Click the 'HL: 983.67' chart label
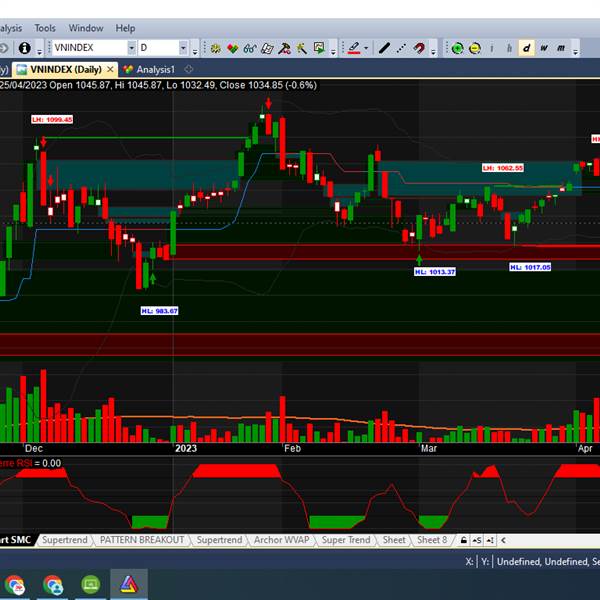 (x=160, y=311)
